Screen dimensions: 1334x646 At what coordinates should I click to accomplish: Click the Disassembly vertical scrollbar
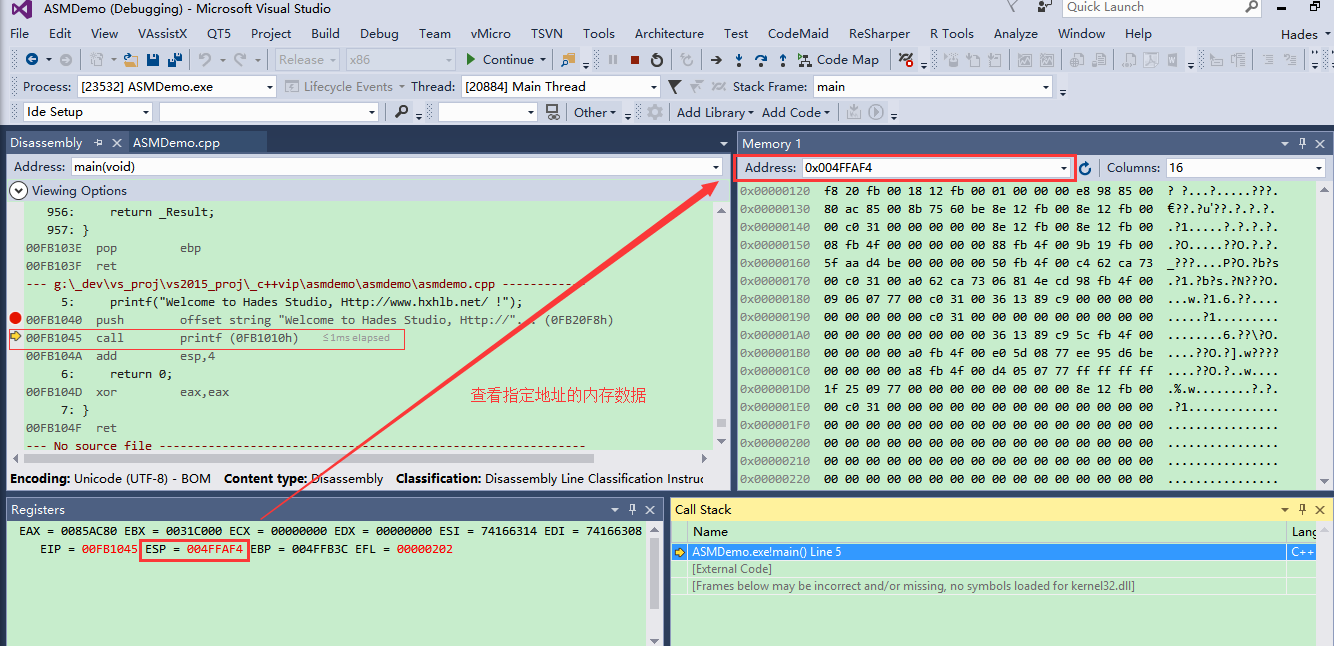tap(722, 320)
